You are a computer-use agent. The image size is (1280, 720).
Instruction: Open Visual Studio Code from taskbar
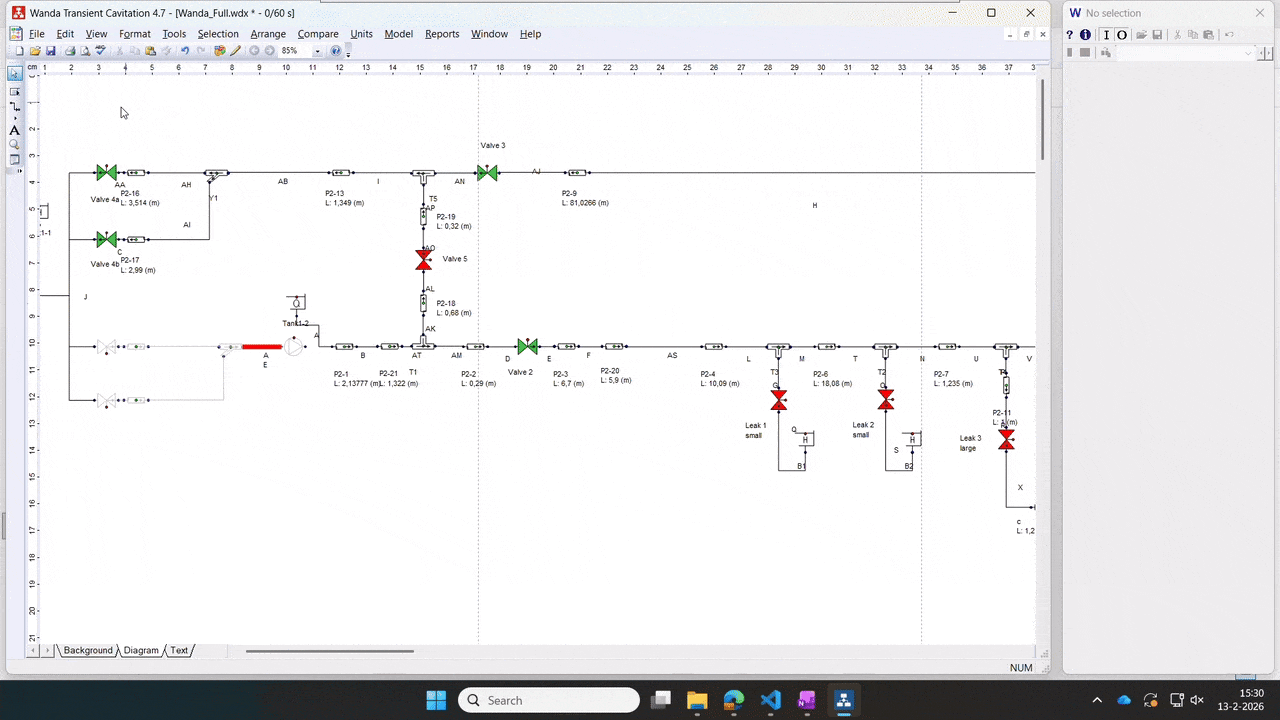click(770, 700)
